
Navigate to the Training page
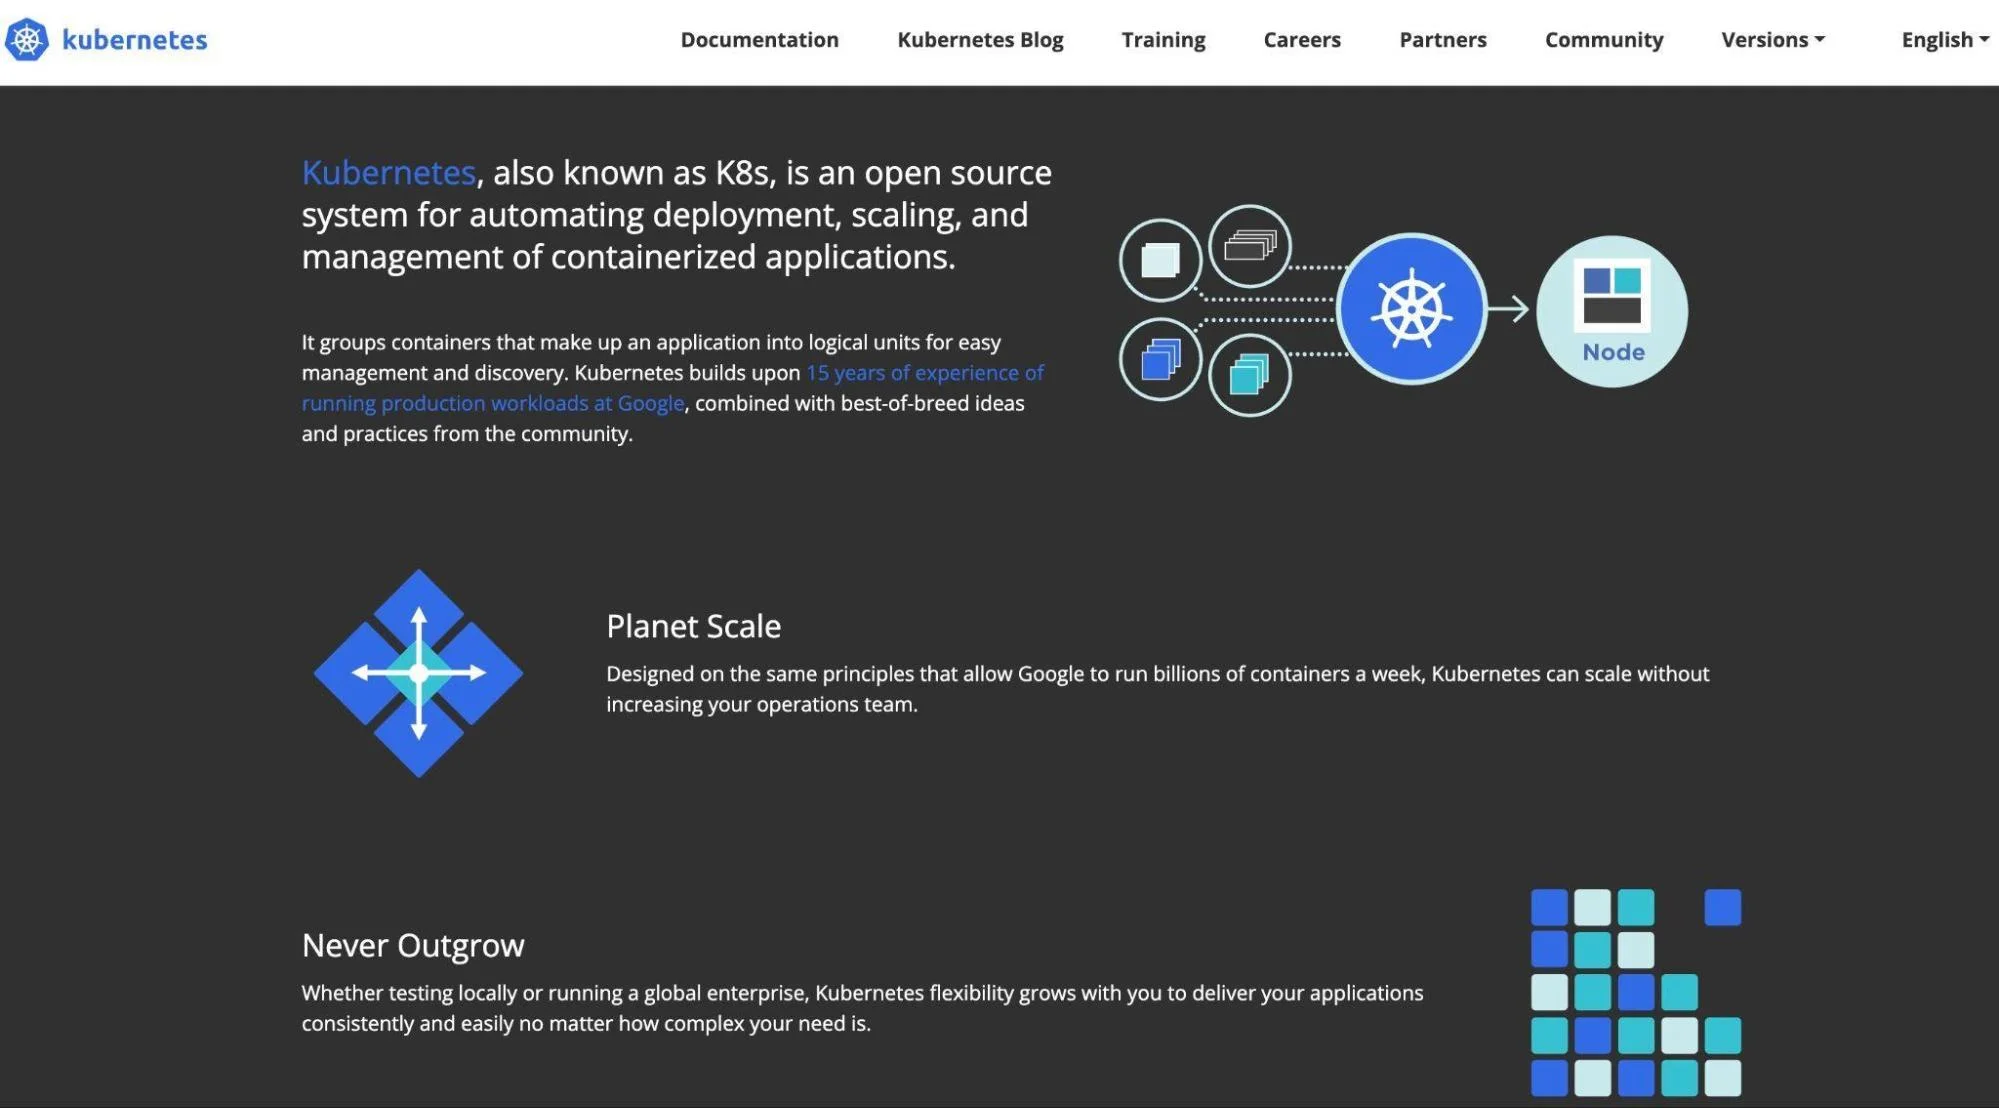(x=1162, y=39)
